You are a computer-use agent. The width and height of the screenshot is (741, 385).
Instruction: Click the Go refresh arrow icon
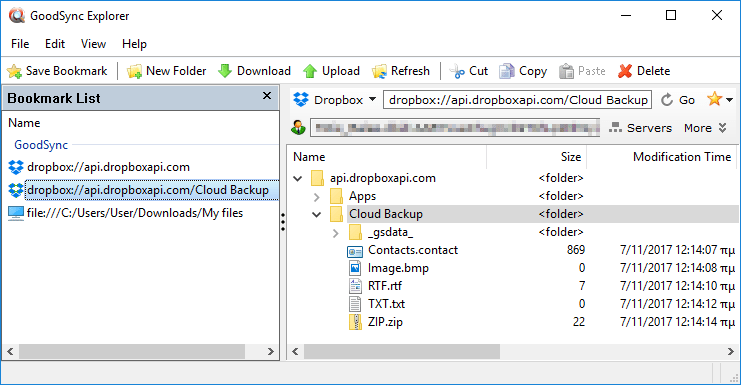point(667,100)
